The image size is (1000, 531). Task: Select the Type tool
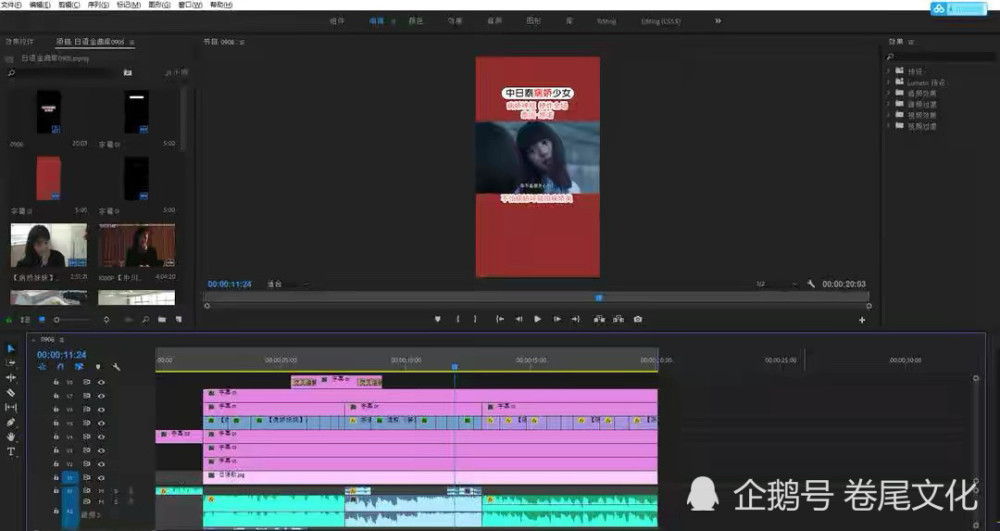(x=11, y=452)
